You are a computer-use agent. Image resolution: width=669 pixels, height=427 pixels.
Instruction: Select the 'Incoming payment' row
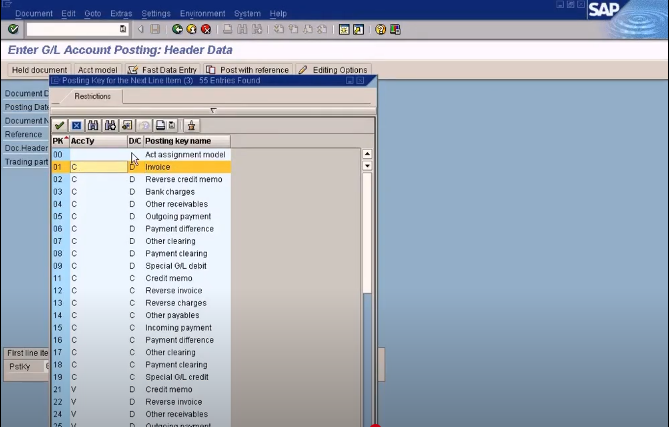coord(141,328)
